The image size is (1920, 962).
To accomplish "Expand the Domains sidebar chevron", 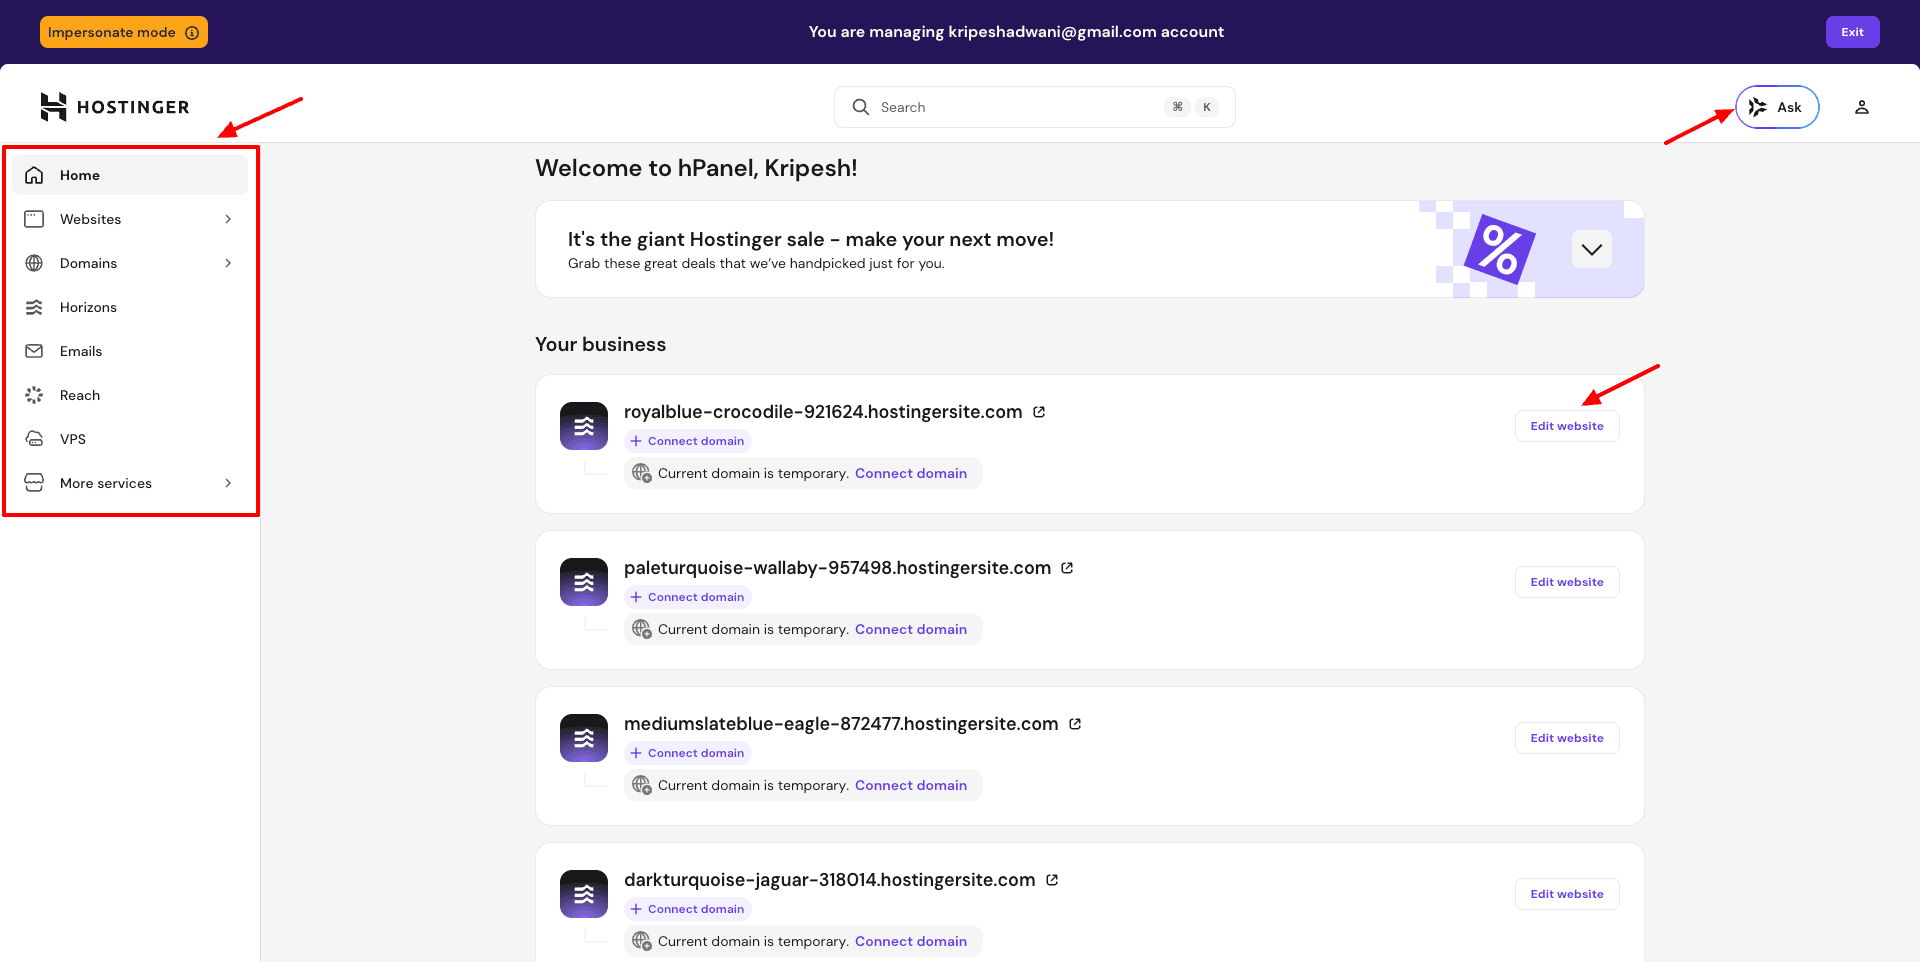I will tap(228, 263).
